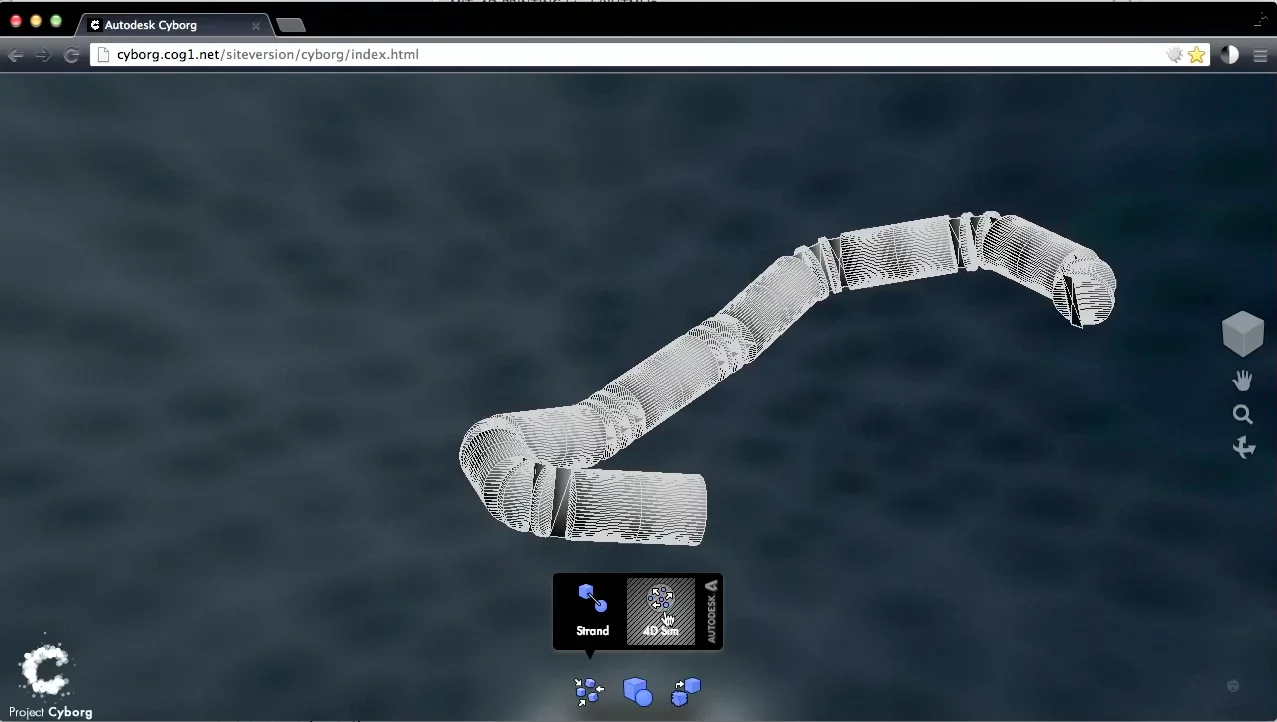1277x722 pixels.
Task: Click the mesh conversion icon in bottom toolbar
Action: pos(686,690)
